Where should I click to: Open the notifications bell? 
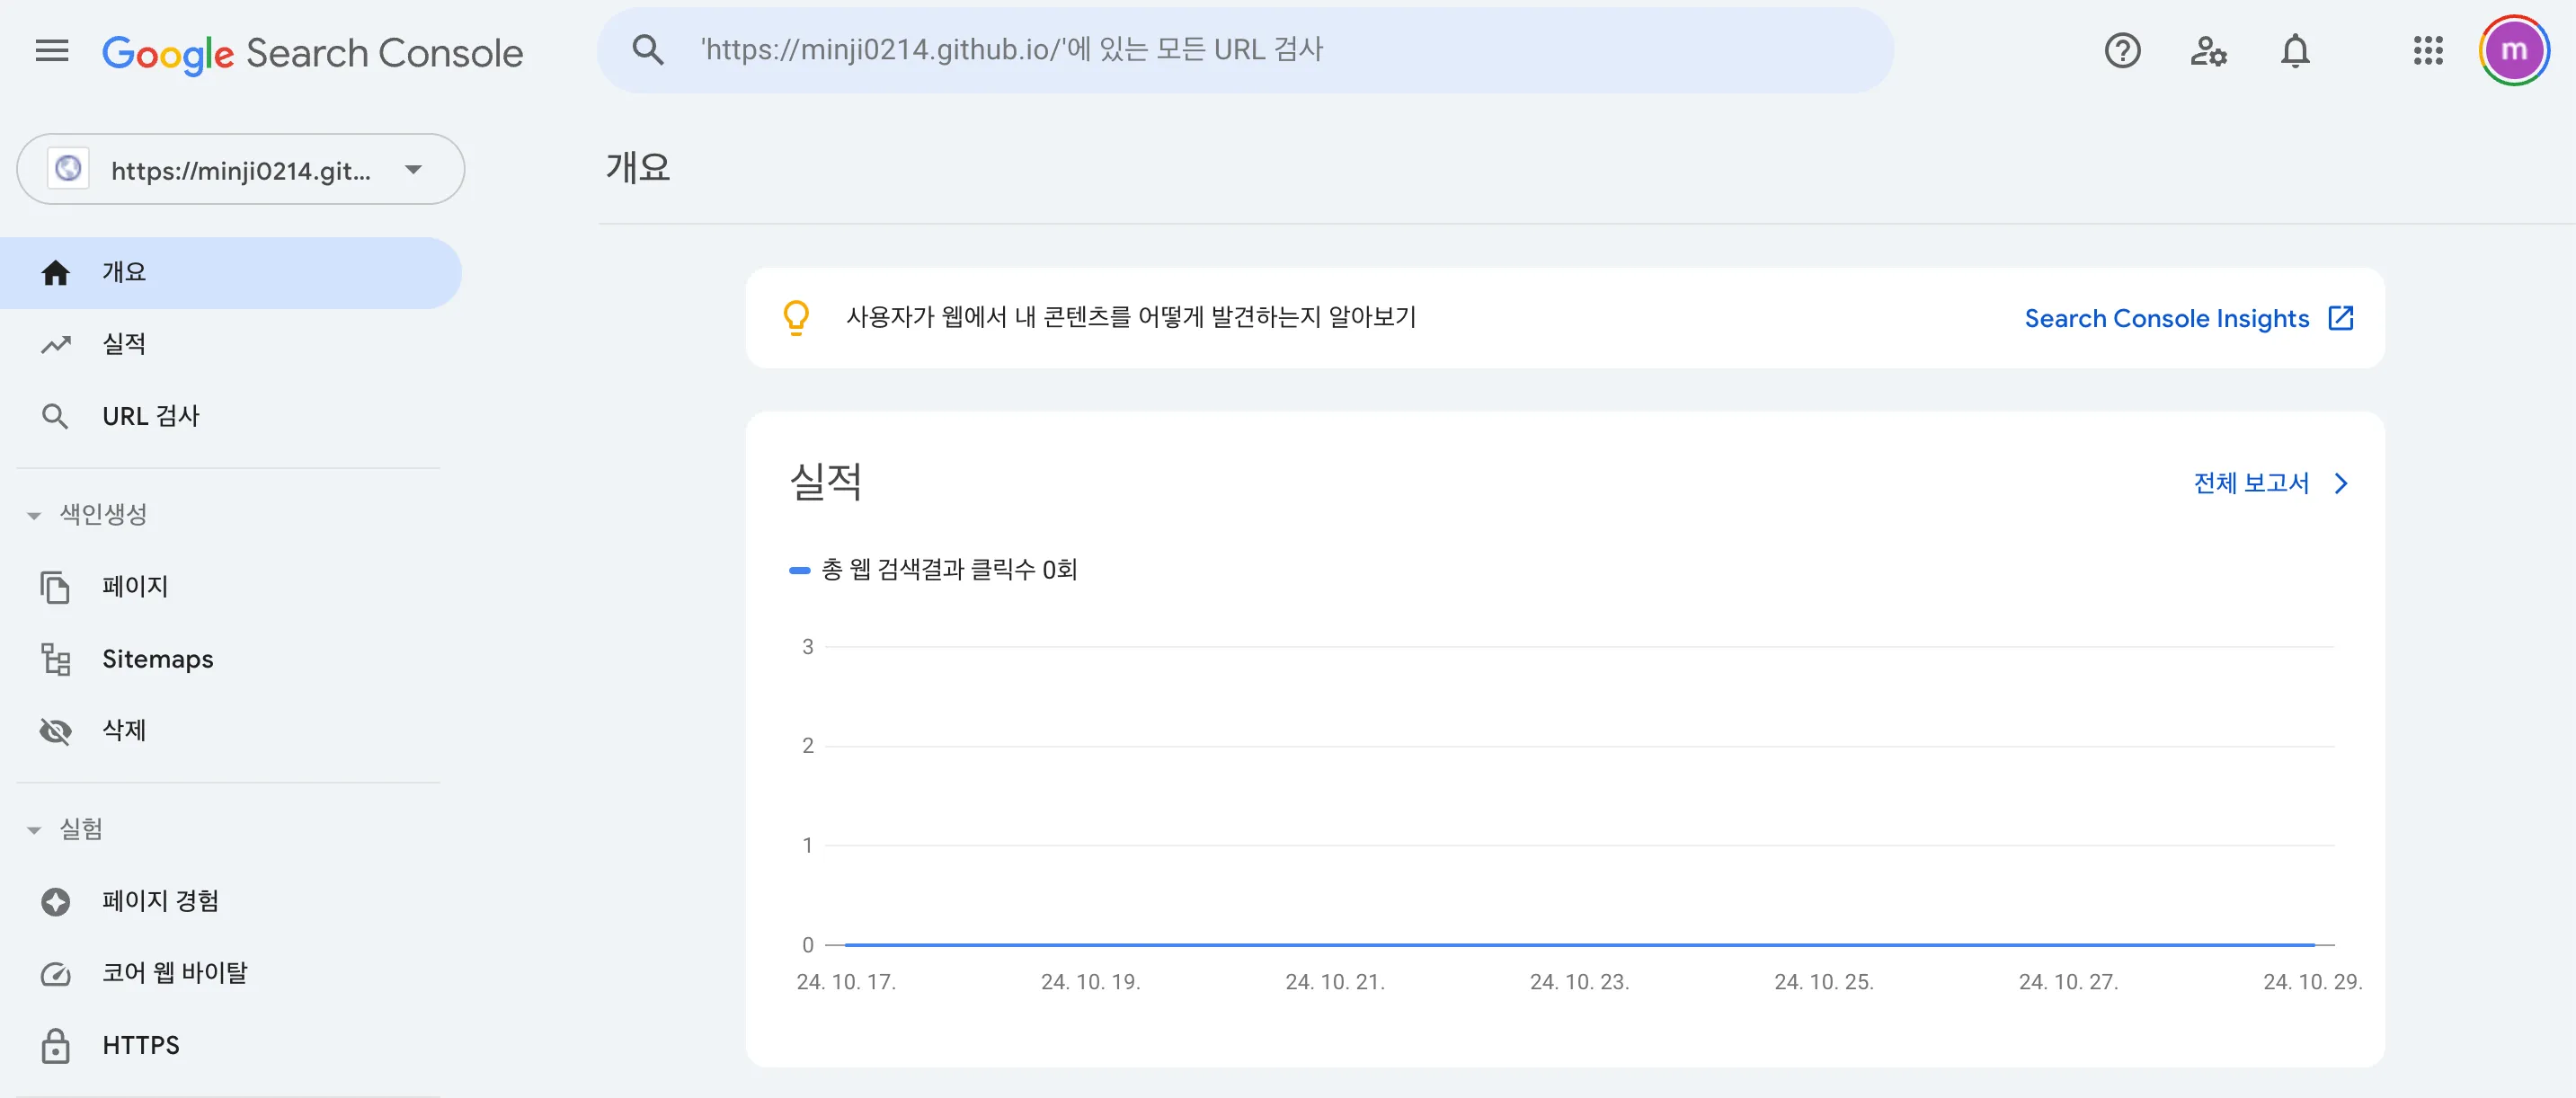point(2295,51)
